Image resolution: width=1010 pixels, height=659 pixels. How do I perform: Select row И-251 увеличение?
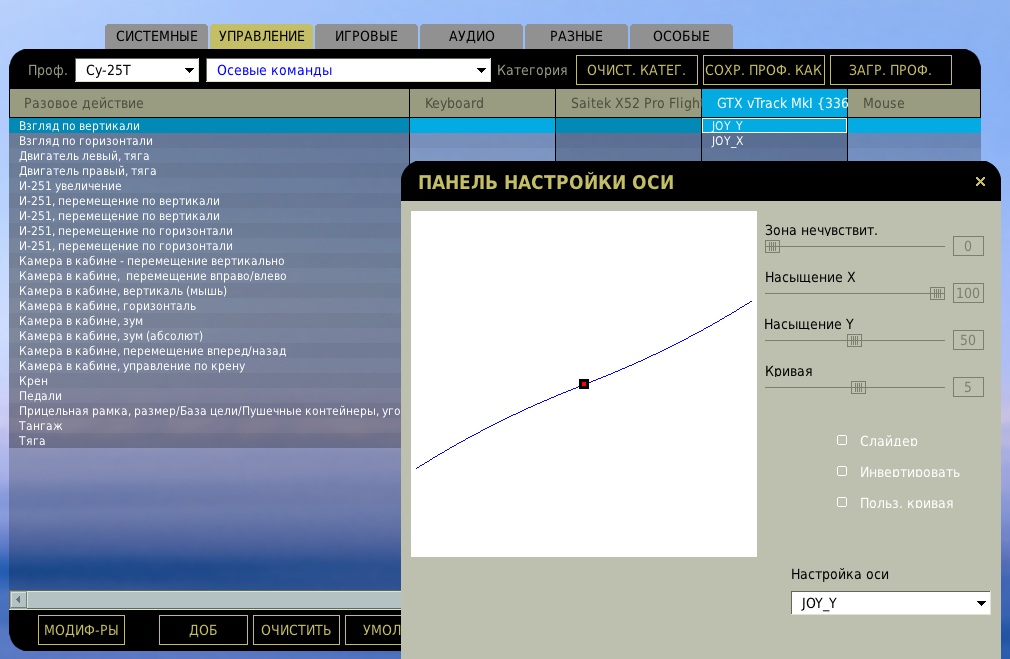(206, 186)
